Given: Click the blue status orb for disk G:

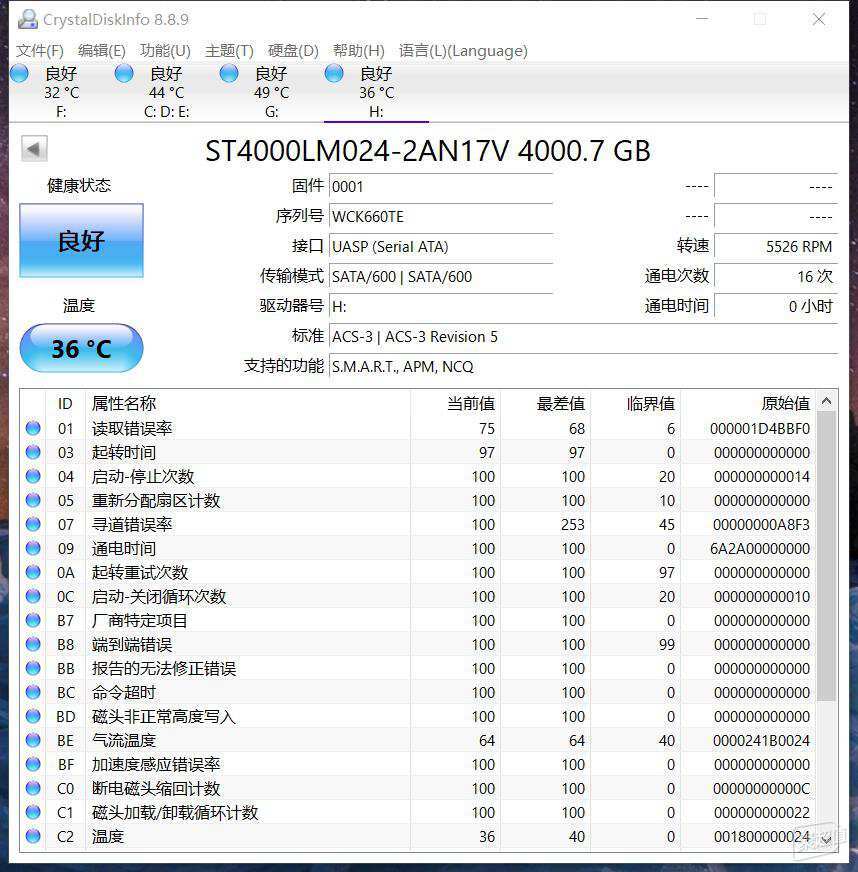Looking at the screenshot, I should point(229,73).
